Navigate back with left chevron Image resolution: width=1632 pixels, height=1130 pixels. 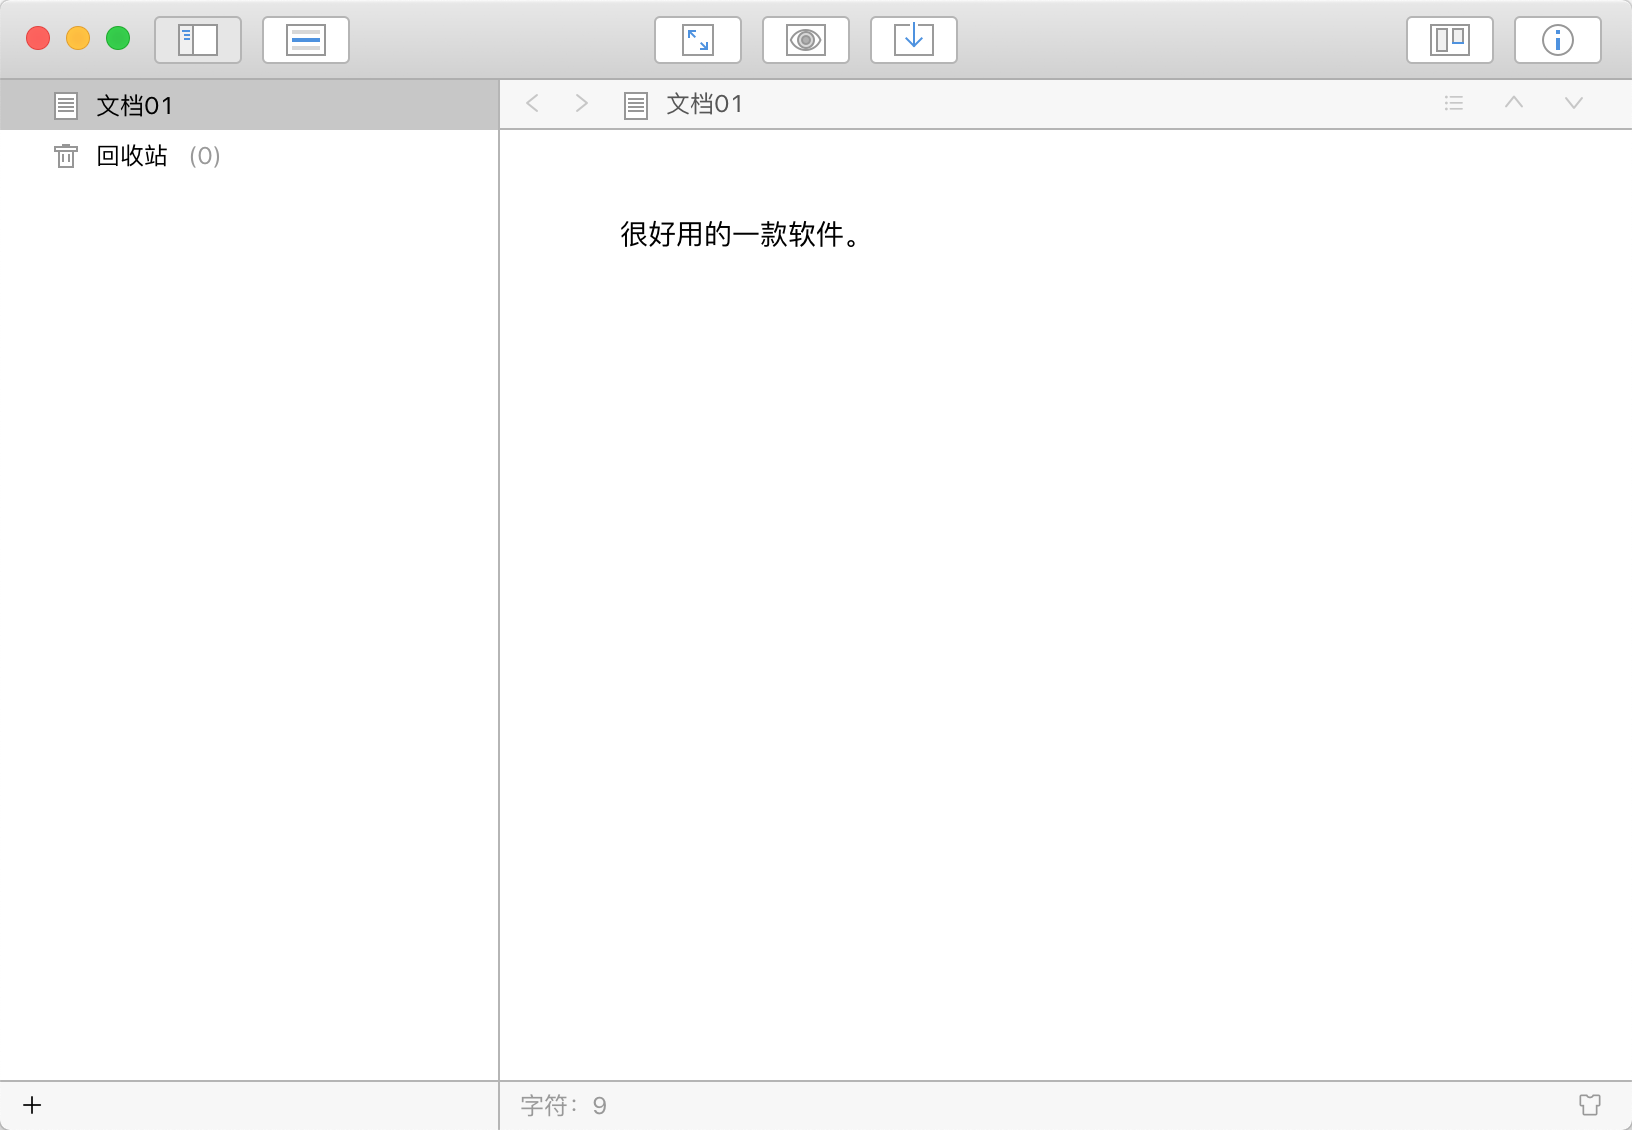point(533,103)
